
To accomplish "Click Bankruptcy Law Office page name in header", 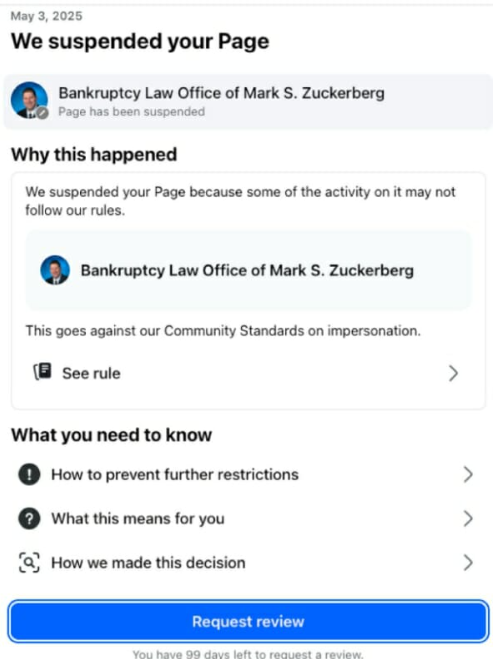I will [x=222, y=93].
